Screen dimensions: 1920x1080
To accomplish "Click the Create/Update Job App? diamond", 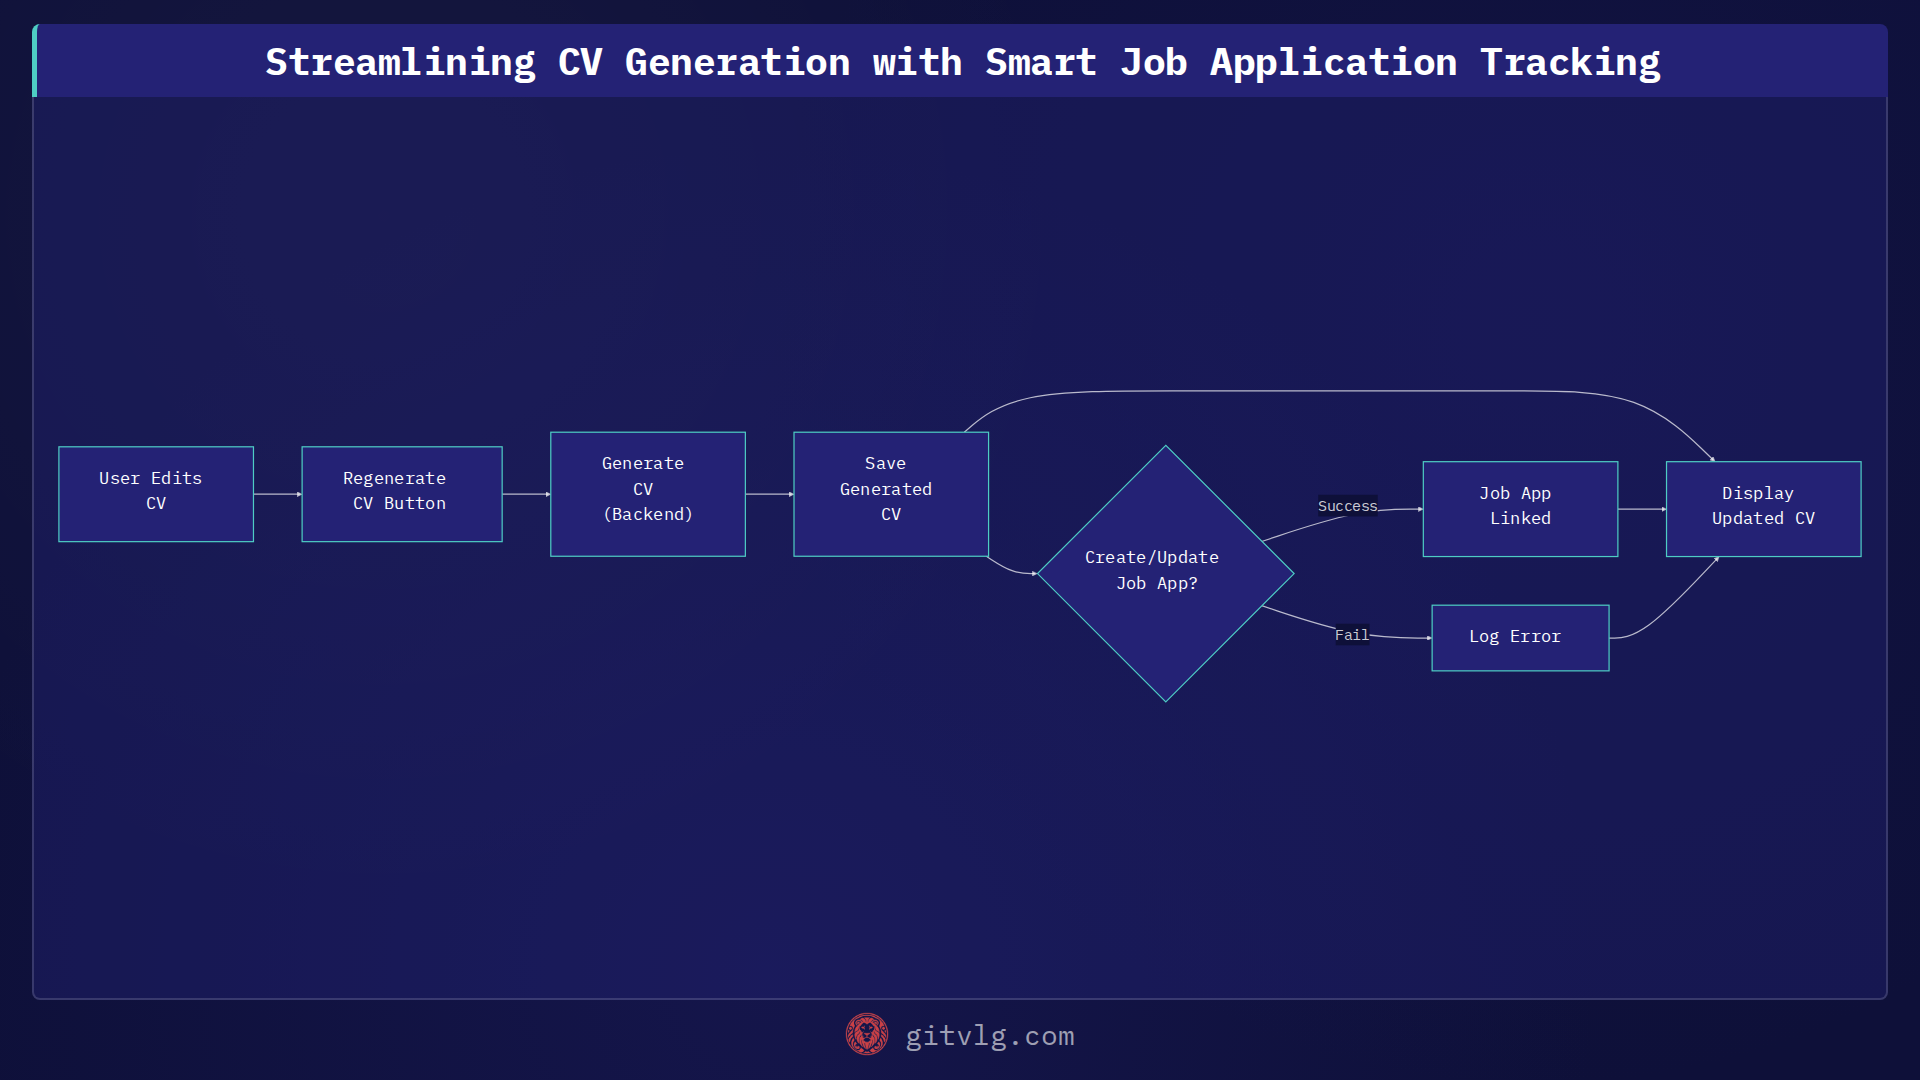I will pos(1166,574).
